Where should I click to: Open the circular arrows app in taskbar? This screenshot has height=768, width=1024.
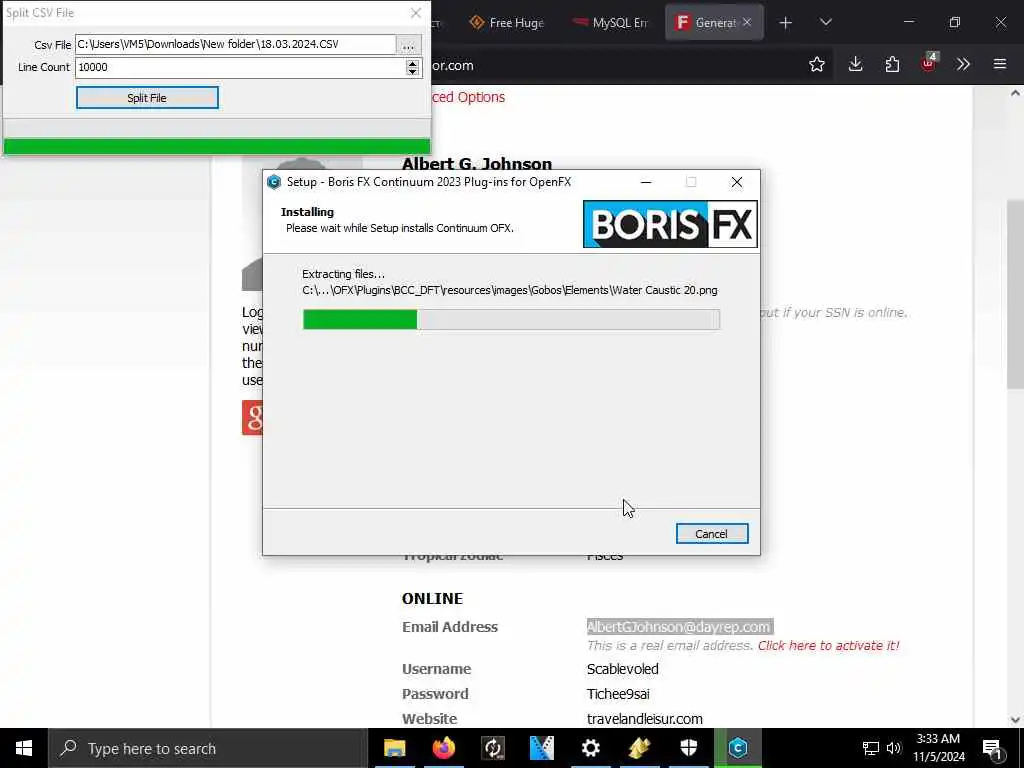coord(493,748)
